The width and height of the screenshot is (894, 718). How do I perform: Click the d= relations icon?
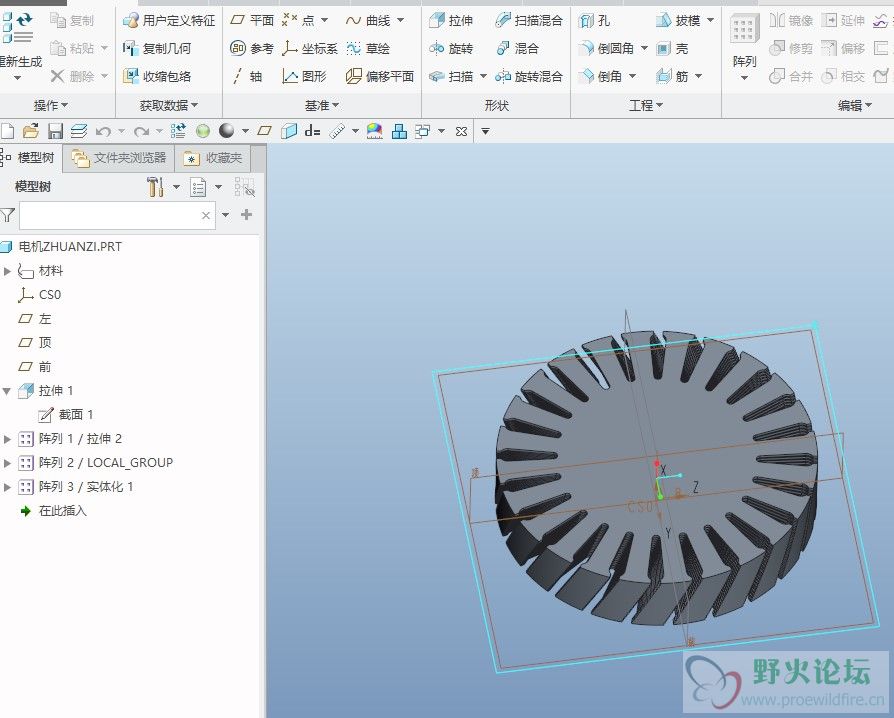tap(312, 132)
